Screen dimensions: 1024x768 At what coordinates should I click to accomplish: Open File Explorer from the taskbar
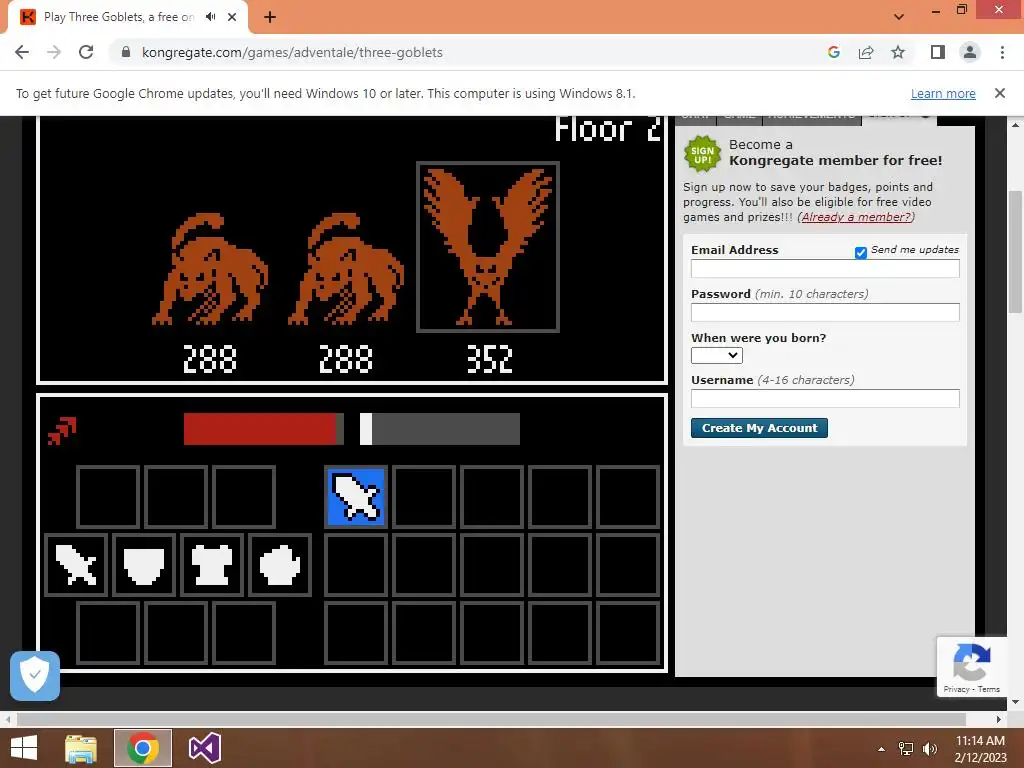point(81,748)
